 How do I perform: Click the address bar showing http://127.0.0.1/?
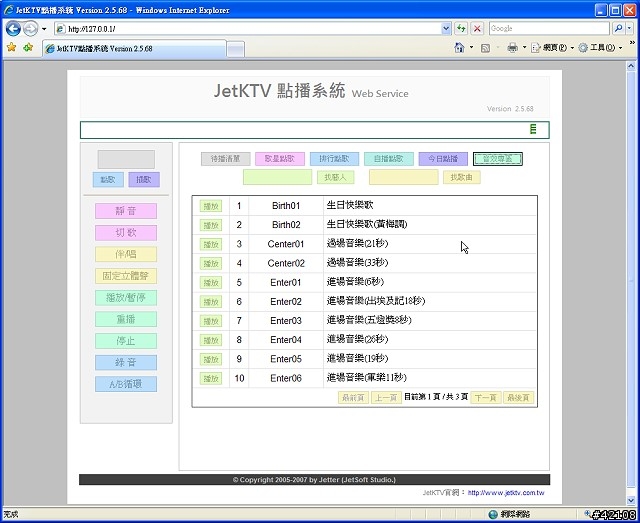247,29
